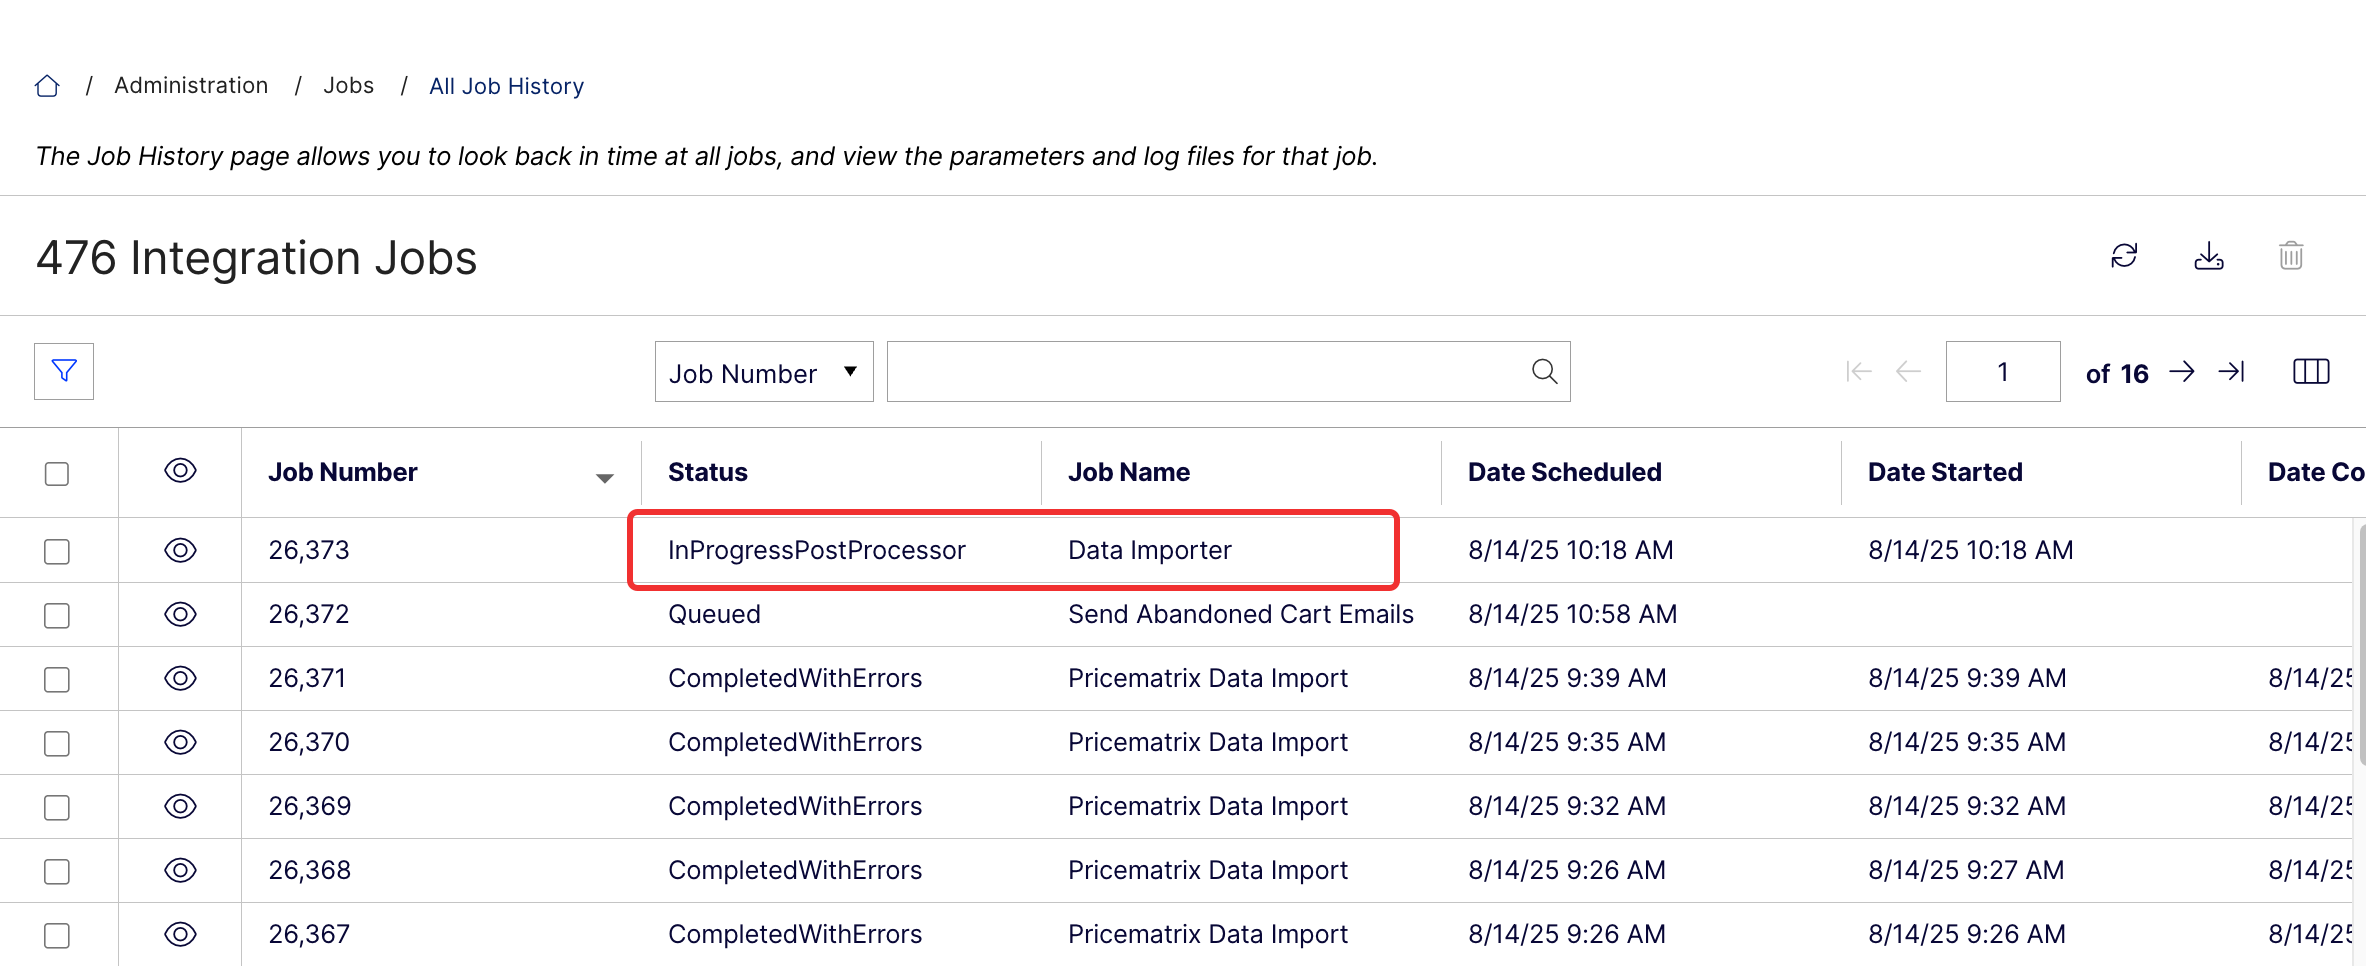Delete selected jobs with trash icon

tap(2291, 256)
